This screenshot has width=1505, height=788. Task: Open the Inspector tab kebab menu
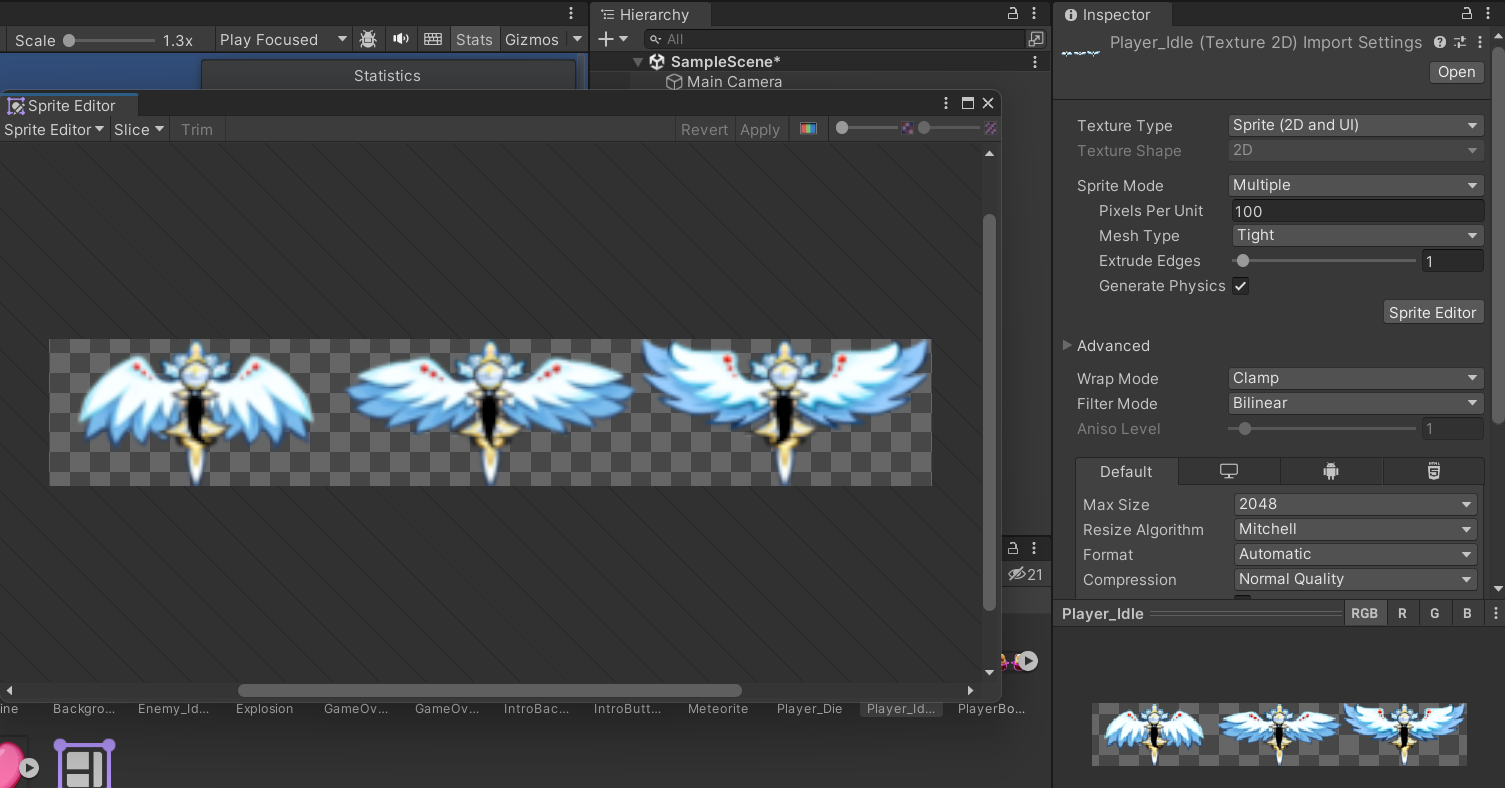click(1489, 14)
